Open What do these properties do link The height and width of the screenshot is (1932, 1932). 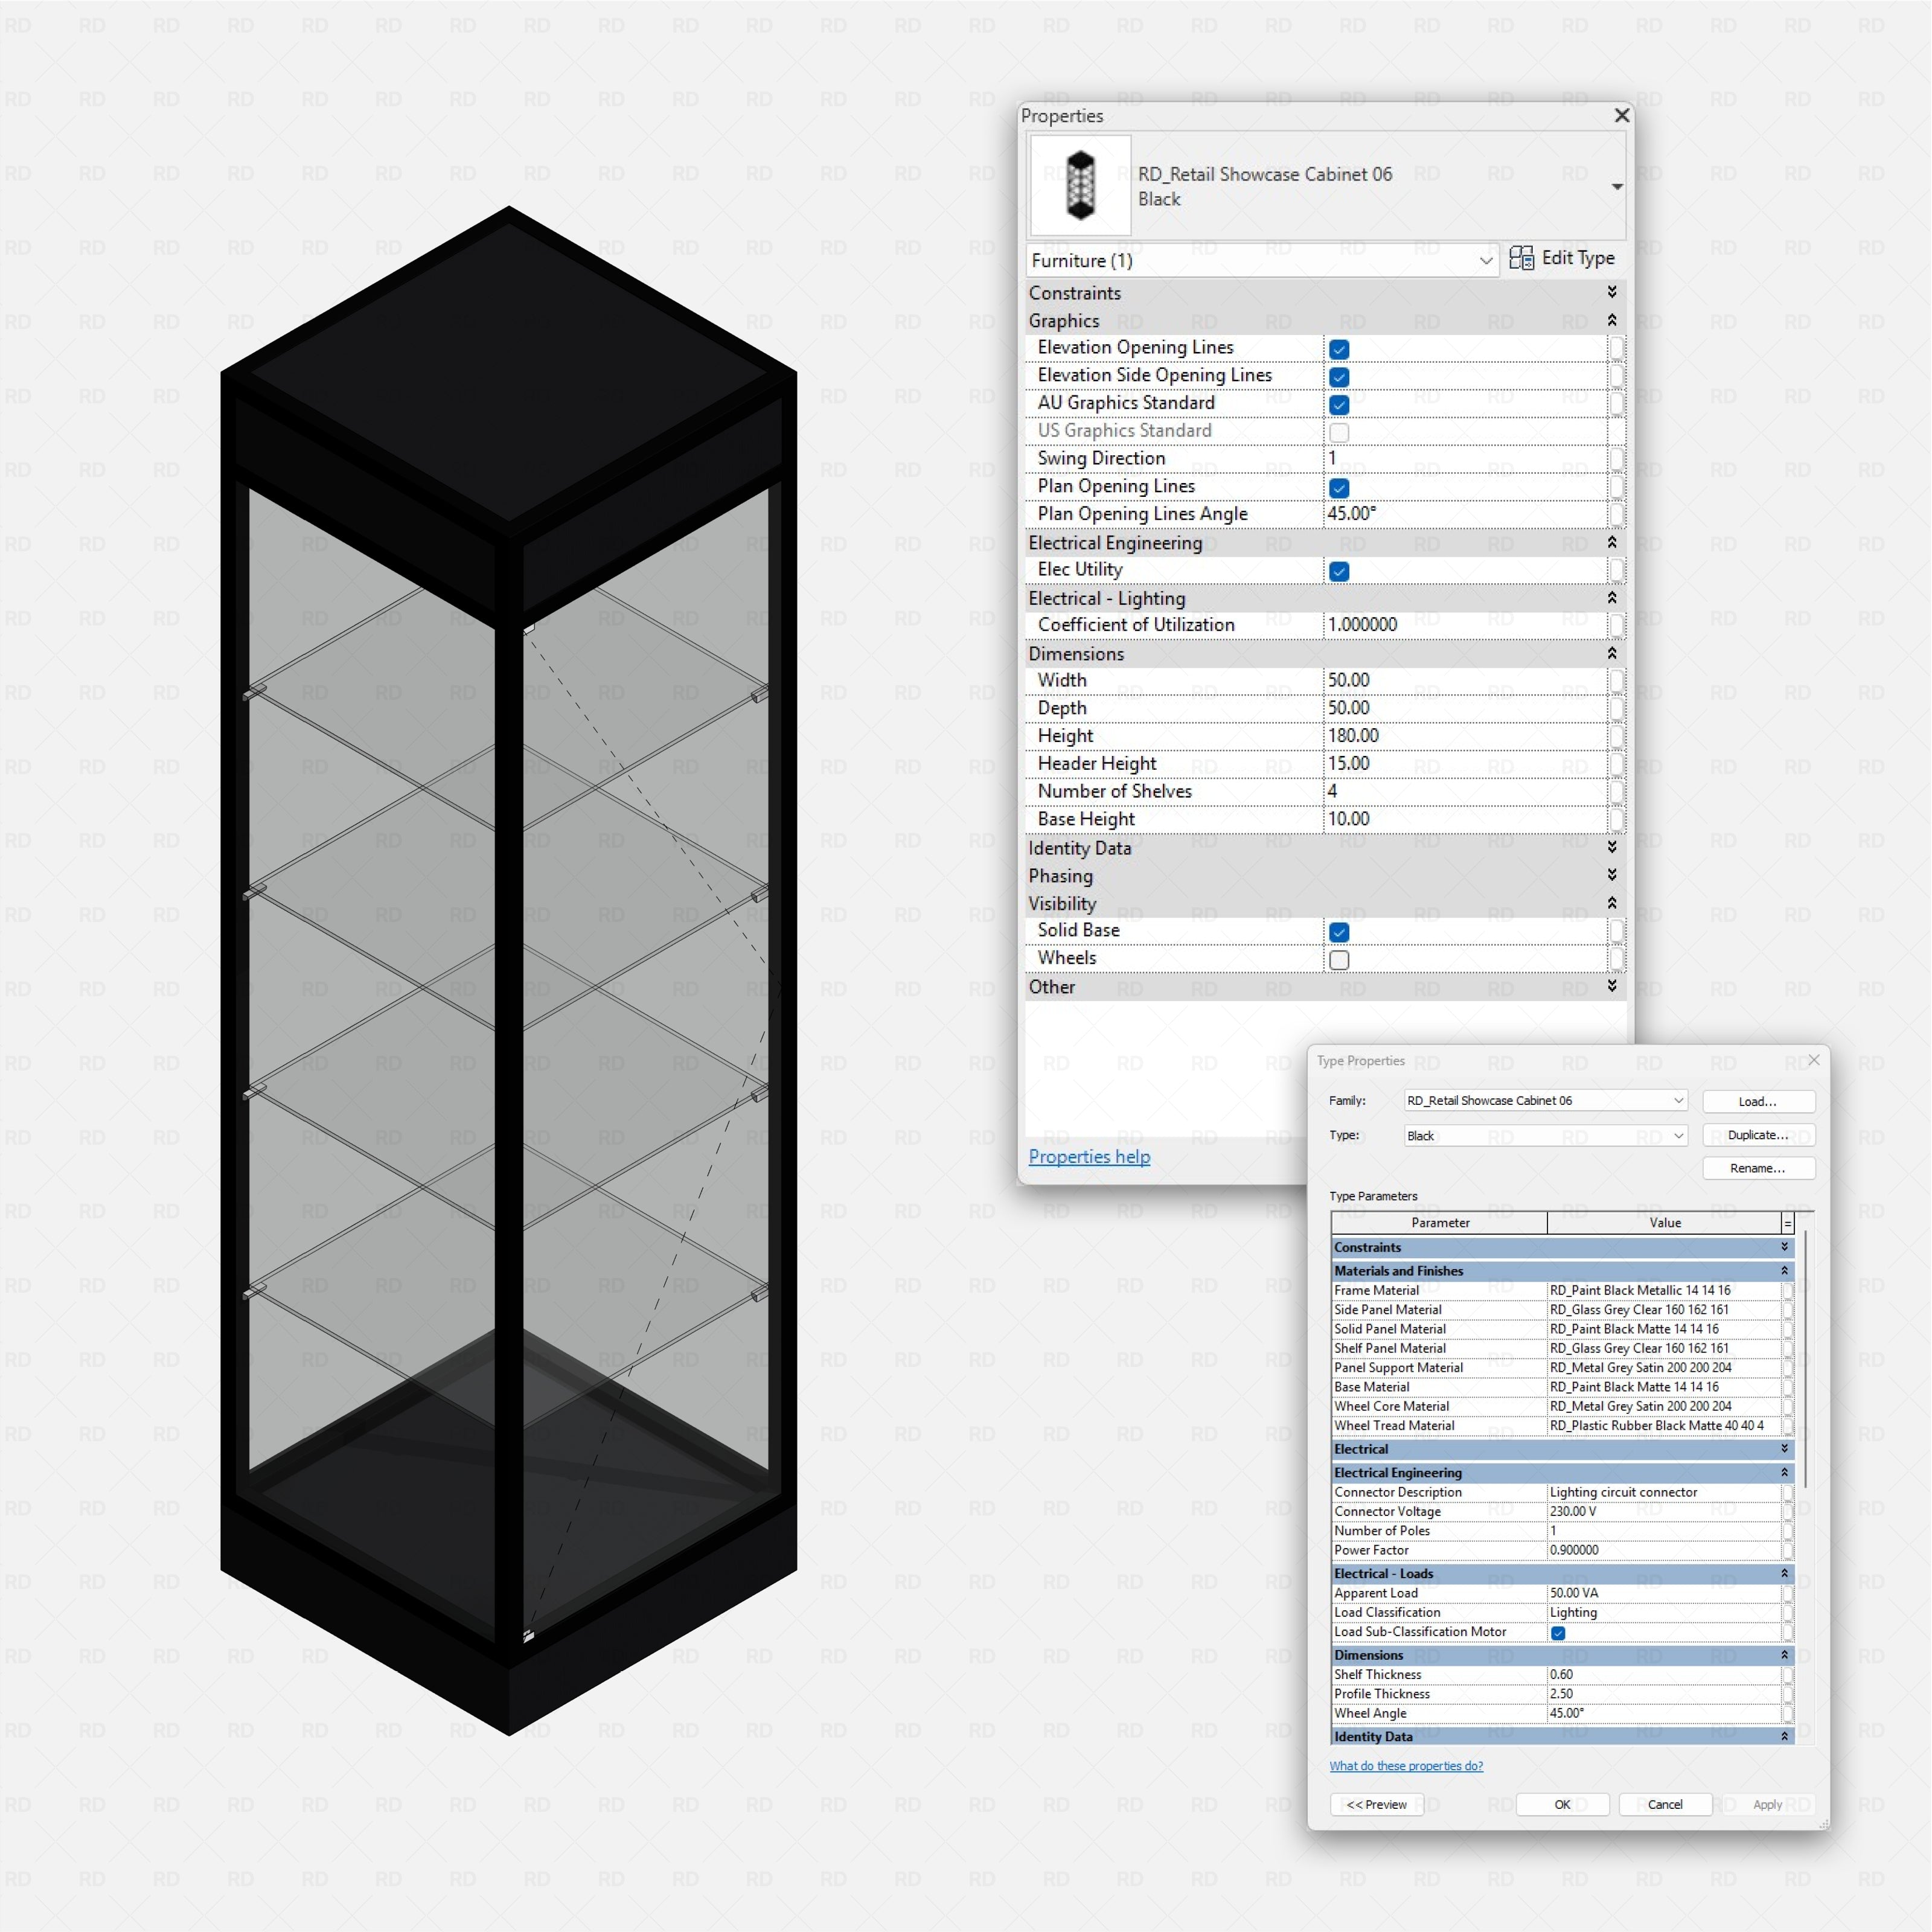coord(1406,1766)
